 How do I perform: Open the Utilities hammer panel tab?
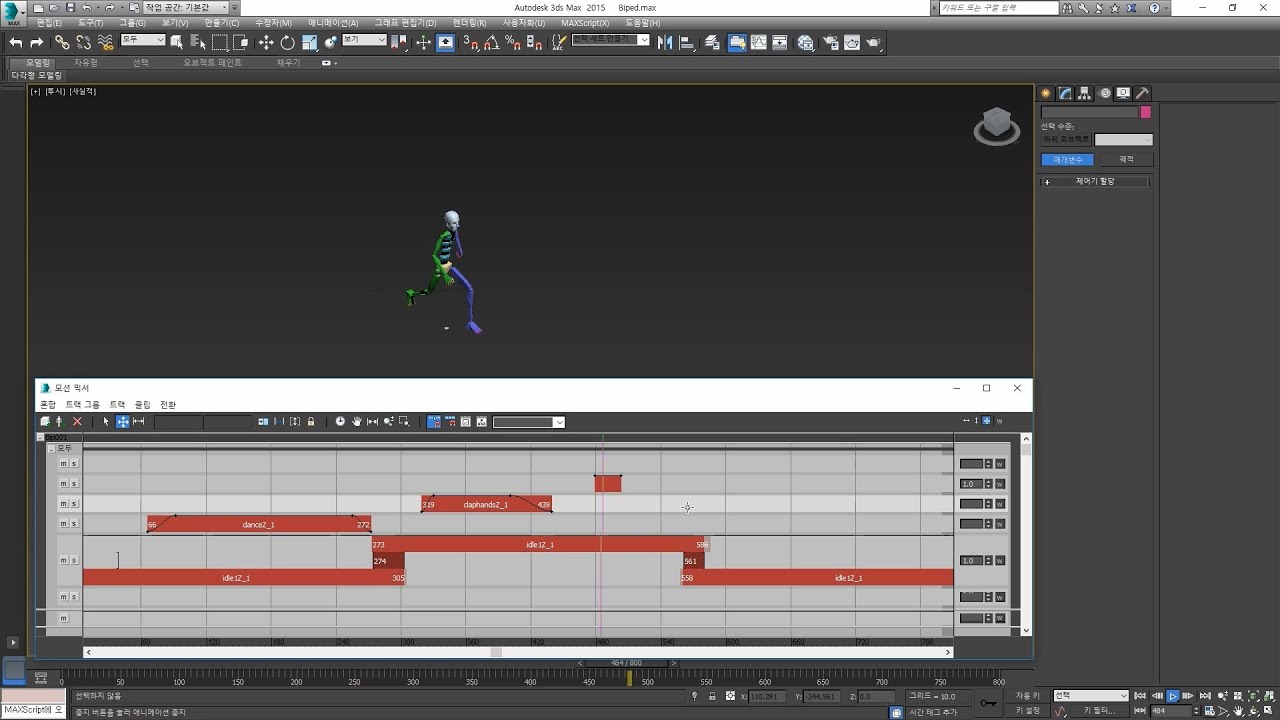pyautogui.click(x=1143, y=93)
